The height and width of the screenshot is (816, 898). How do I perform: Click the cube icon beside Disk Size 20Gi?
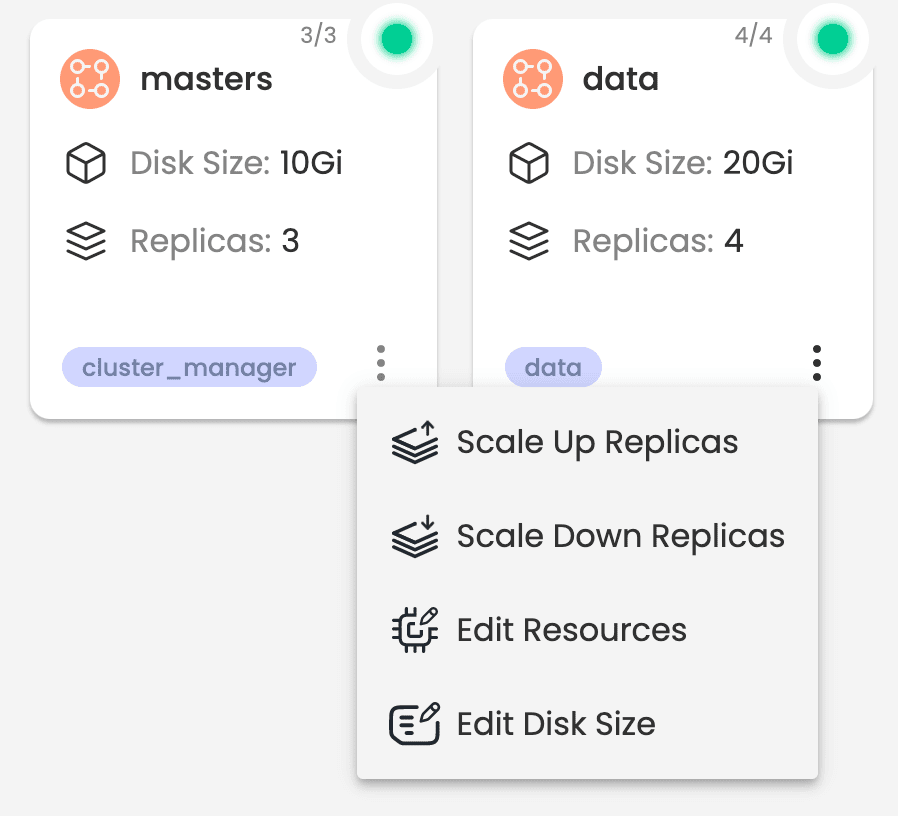(529, 163)
